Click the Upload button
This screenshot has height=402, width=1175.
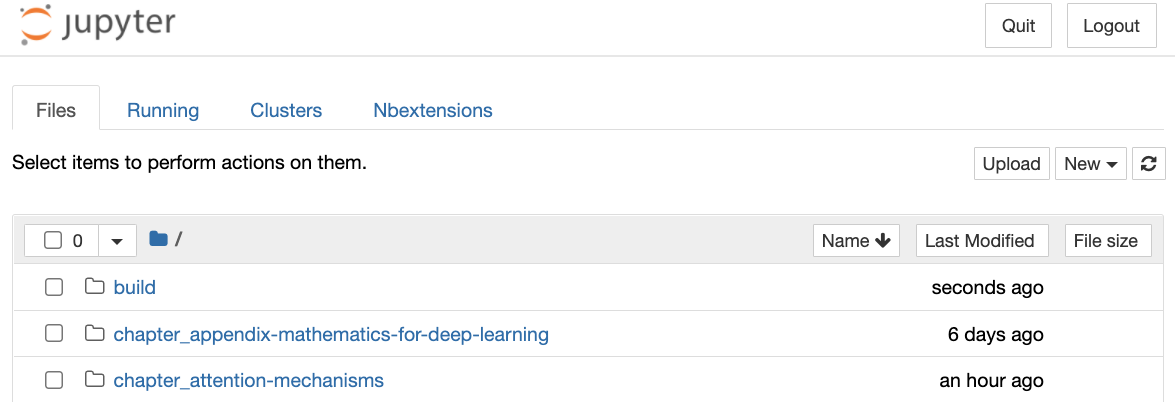[x=1011, y=164]
